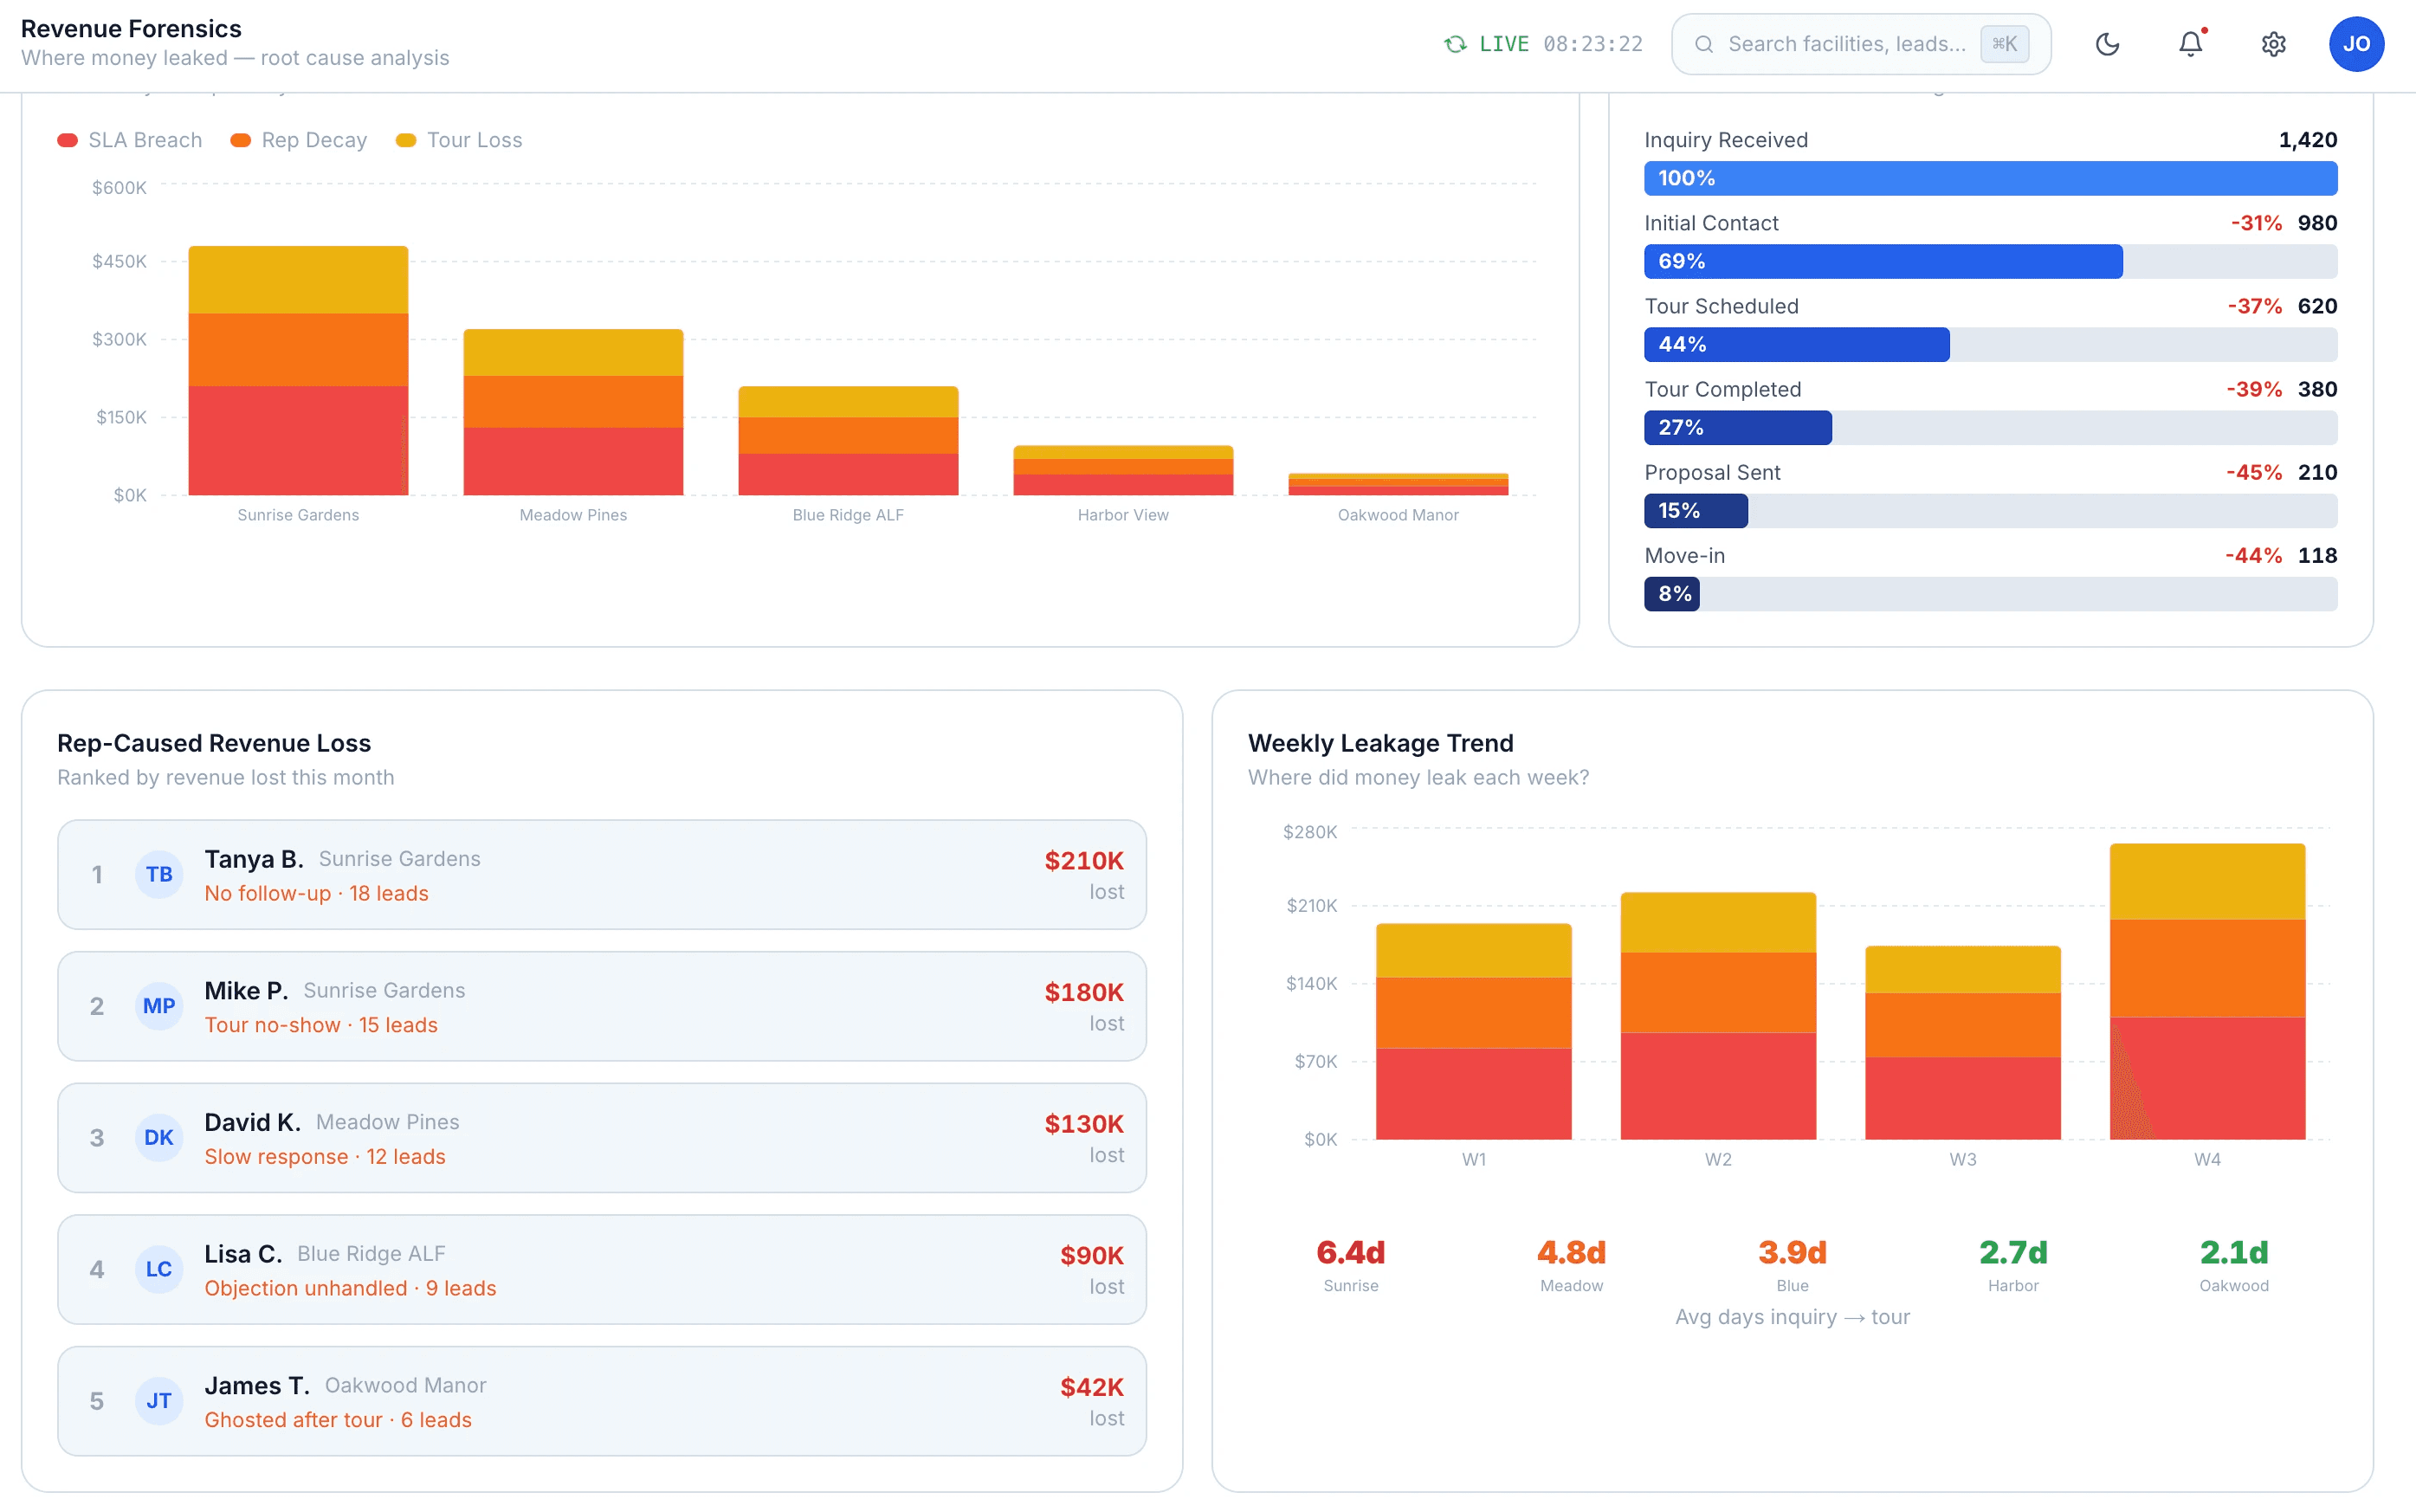The height and width of the screenshot is (1512, 2416).
Task: Open notifications bell icon
Action: coord(2190,44)
